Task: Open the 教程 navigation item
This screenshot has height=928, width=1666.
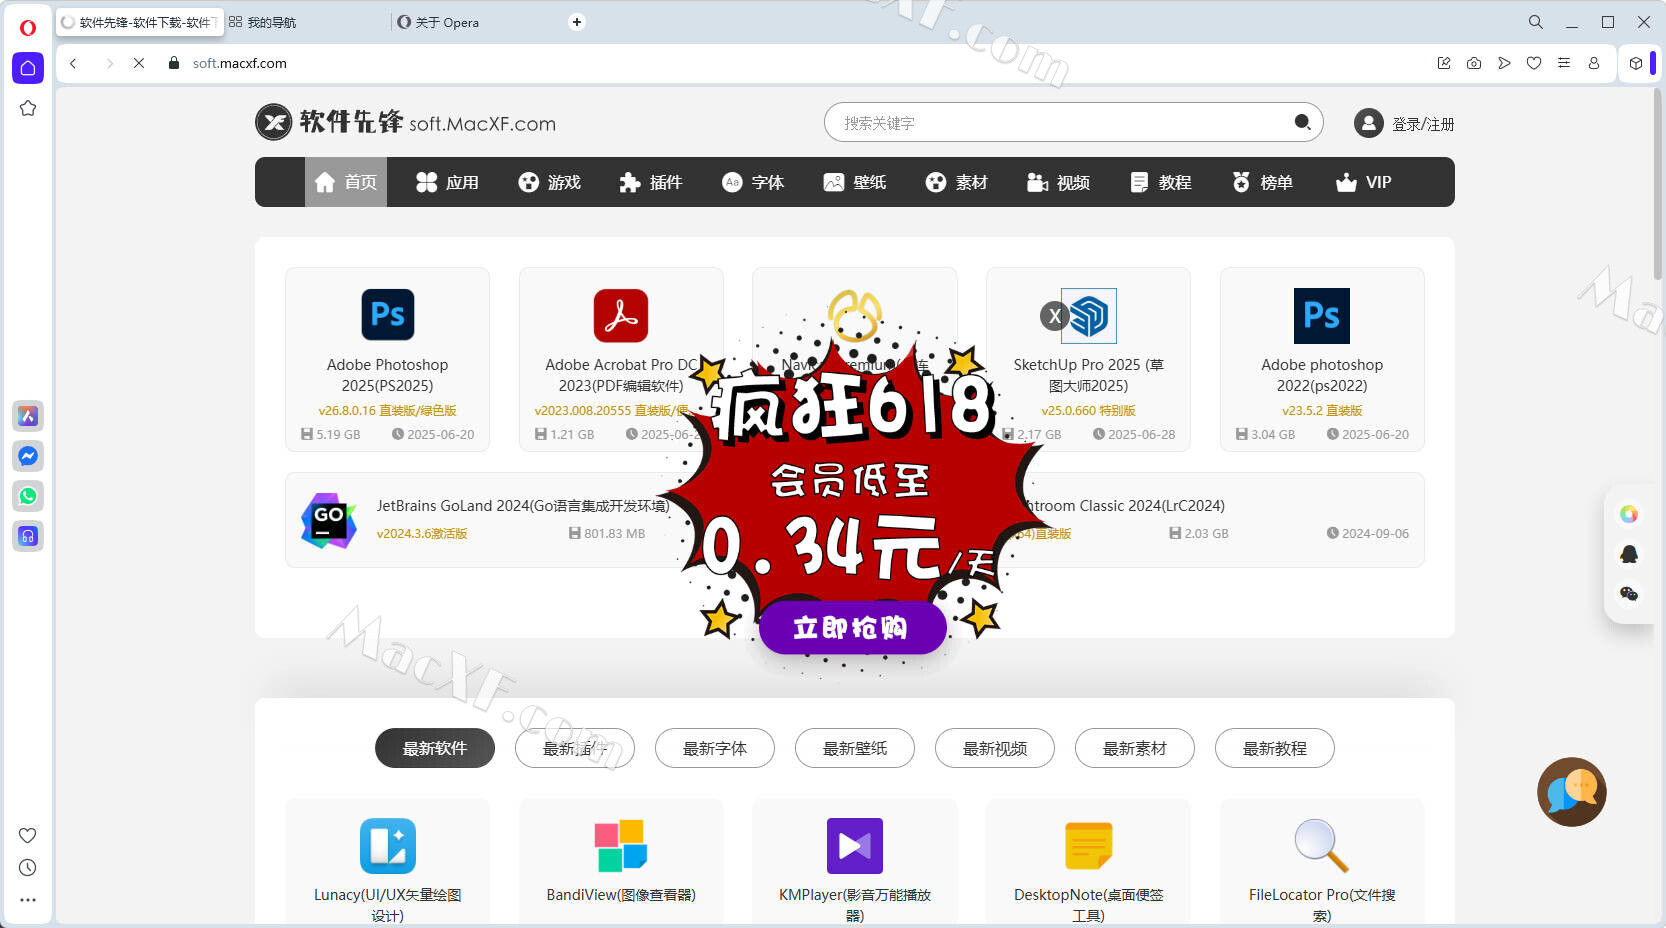Action: pos(1160,182)
